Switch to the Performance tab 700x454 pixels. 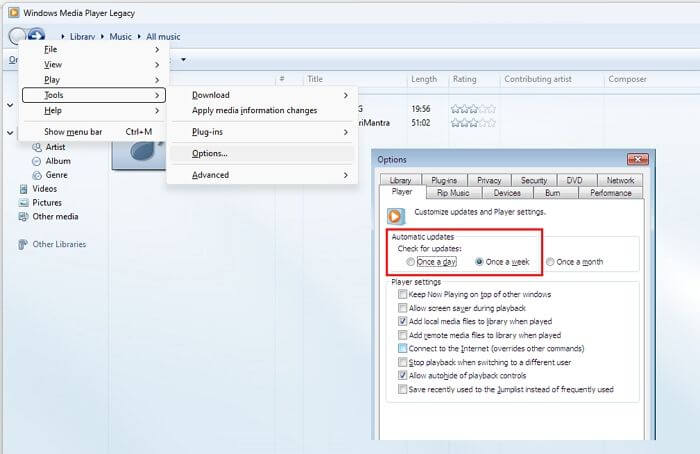611,193
